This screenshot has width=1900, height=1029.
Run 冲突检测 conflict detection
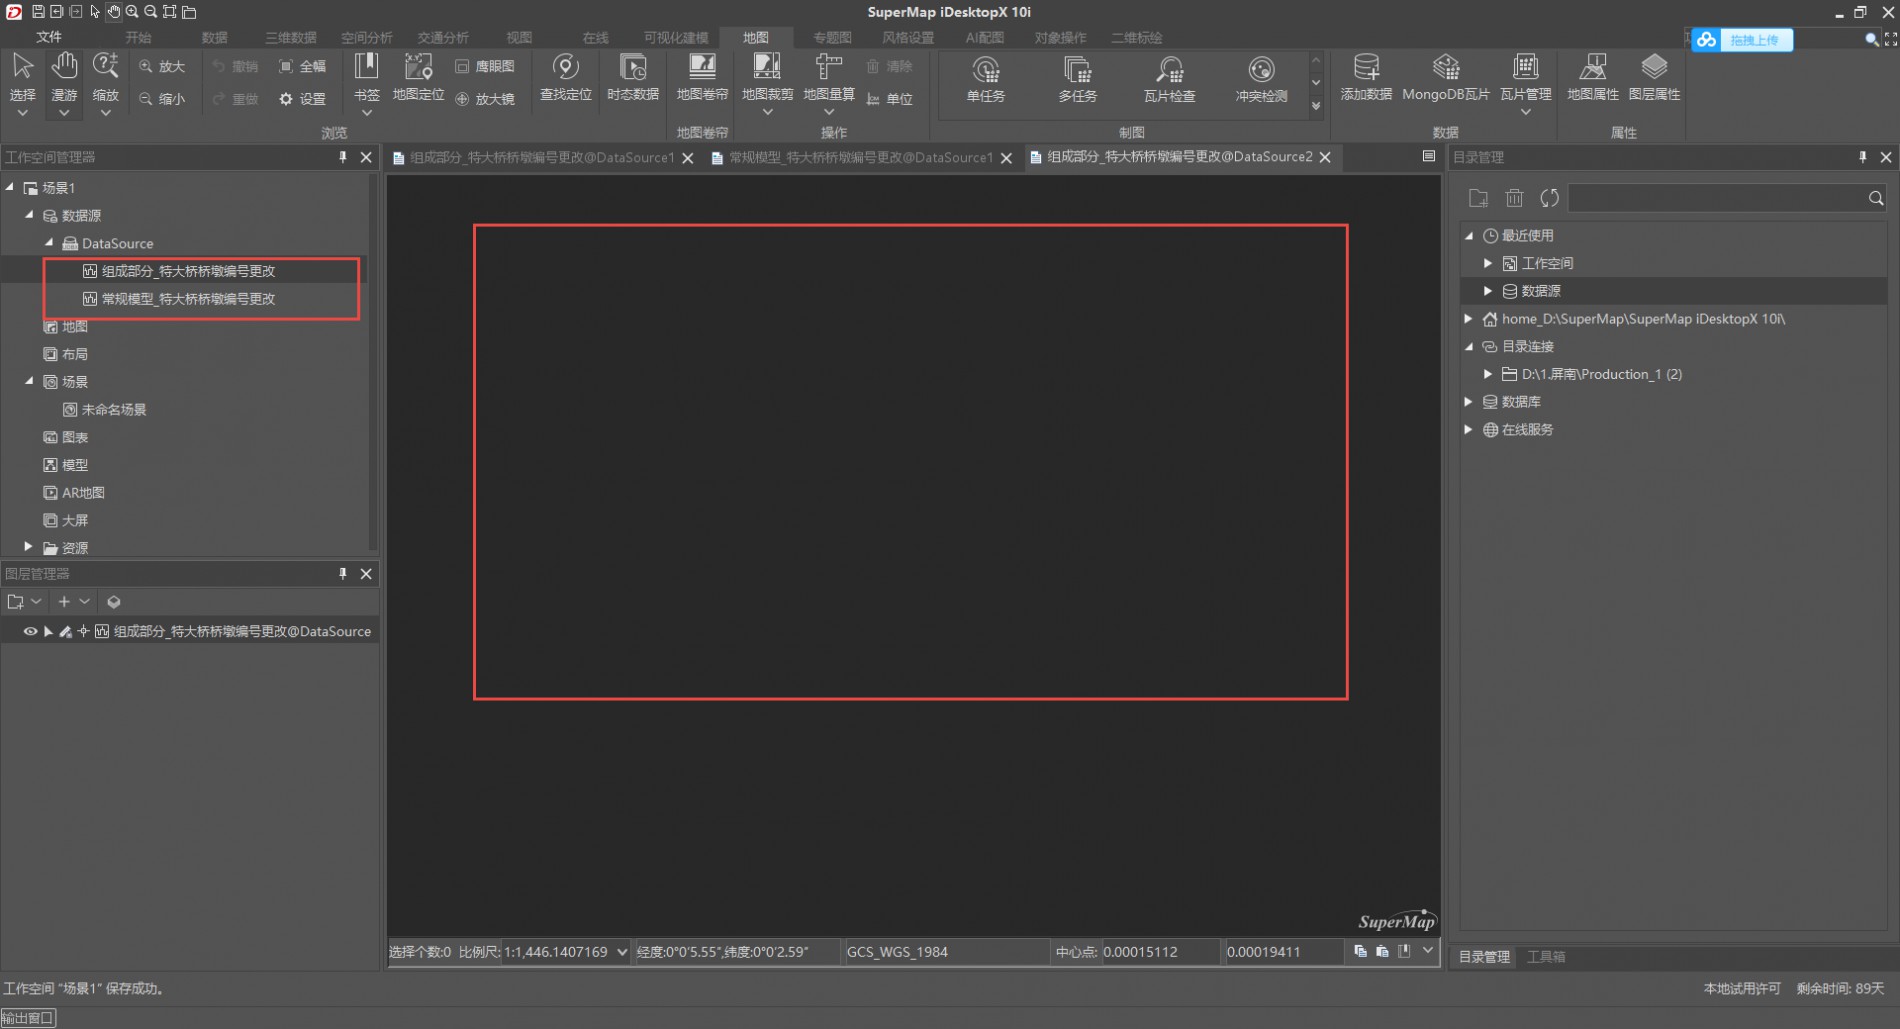tap(1262, 79)
